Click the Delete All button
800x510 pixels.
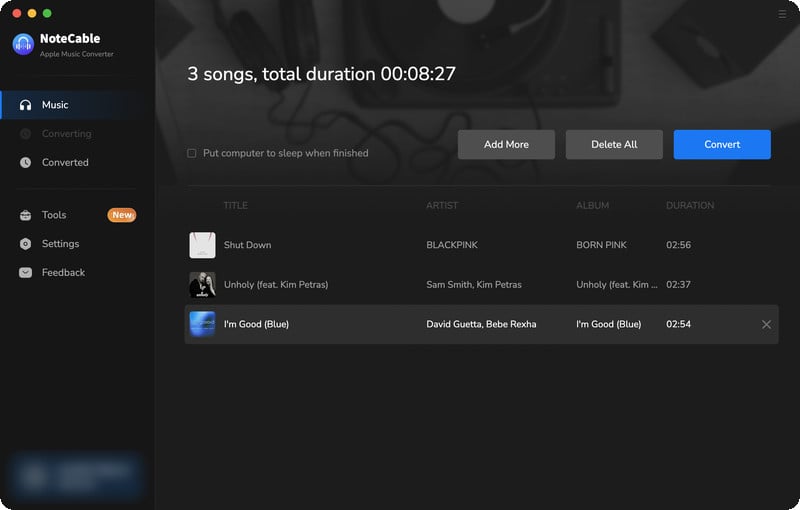pos(614,144)
